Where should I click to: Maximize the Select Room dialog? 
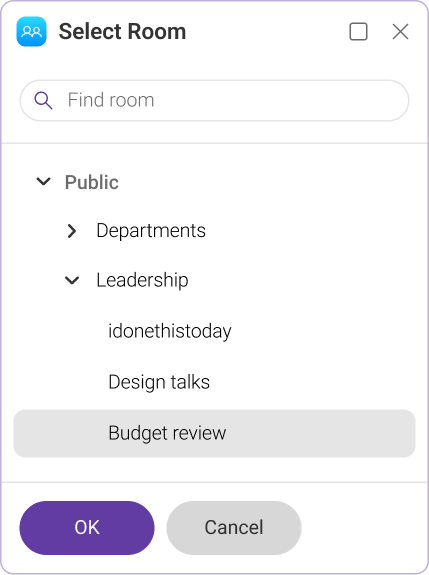(358, 32)
